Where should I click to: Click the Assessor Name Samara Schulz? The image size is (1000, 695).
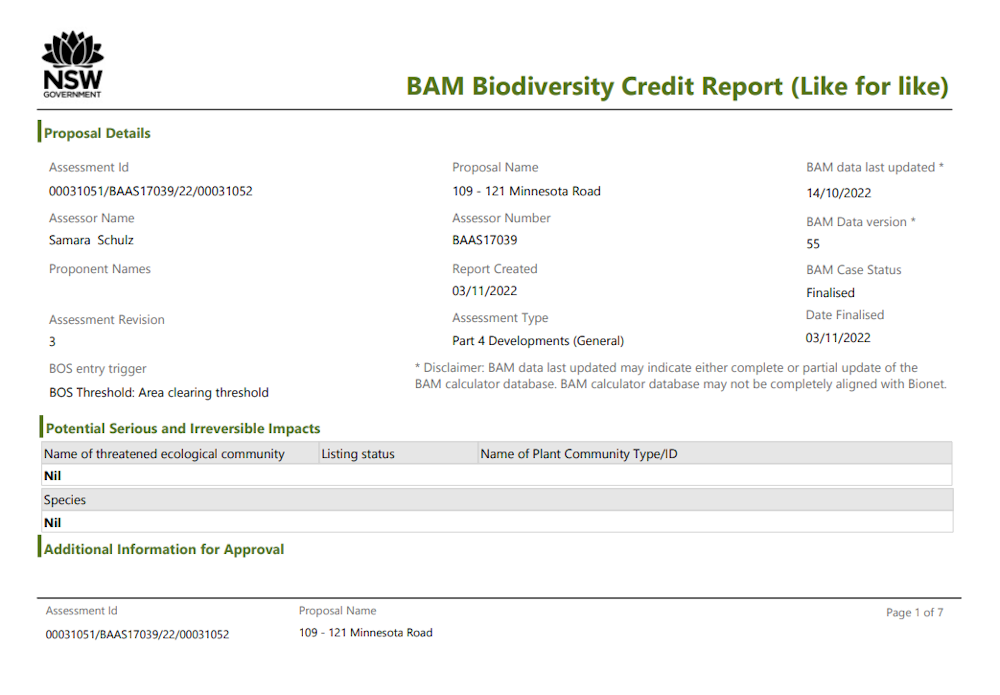click(93, 240)
